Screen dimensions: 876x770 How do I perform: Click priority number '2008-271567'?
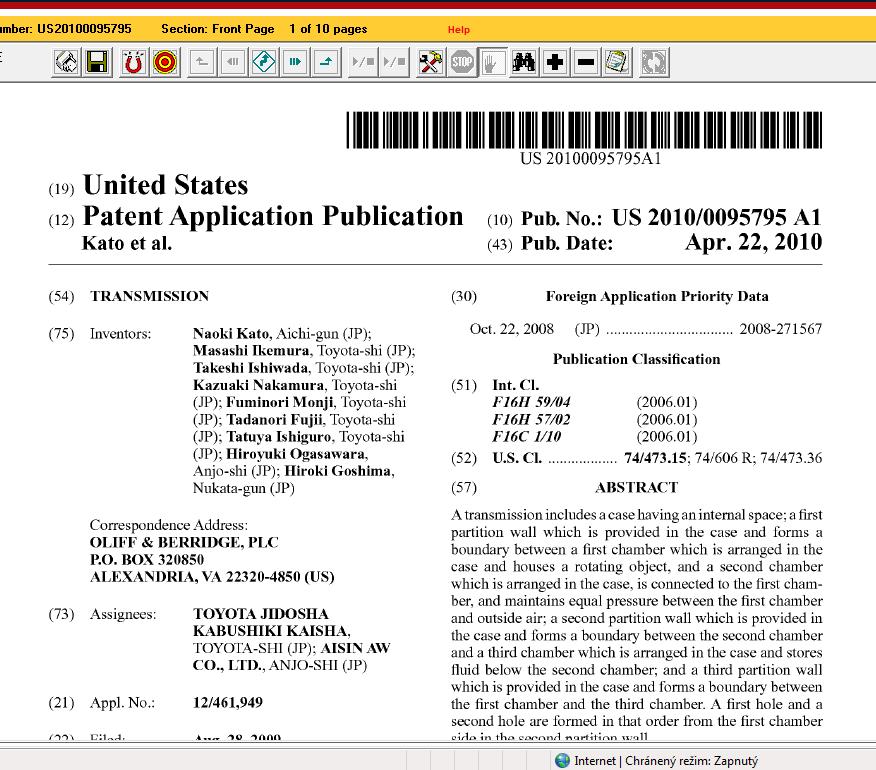781,329
